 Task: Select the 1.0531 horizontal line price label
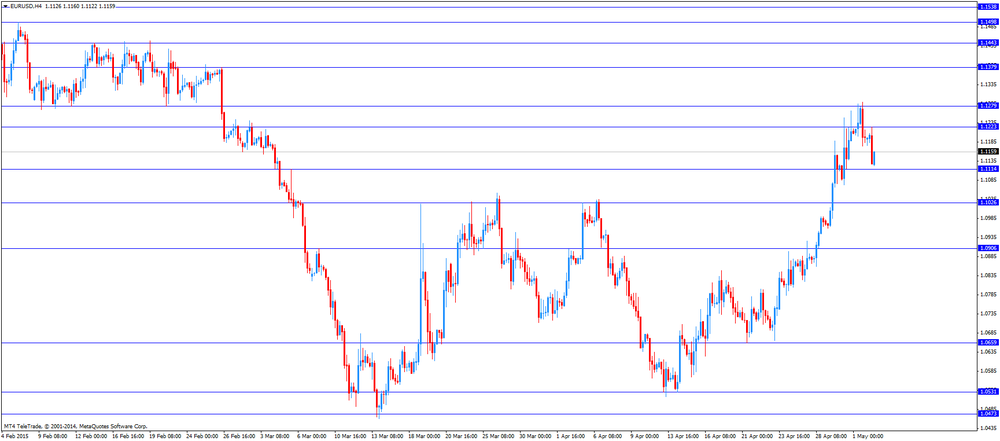987,392
